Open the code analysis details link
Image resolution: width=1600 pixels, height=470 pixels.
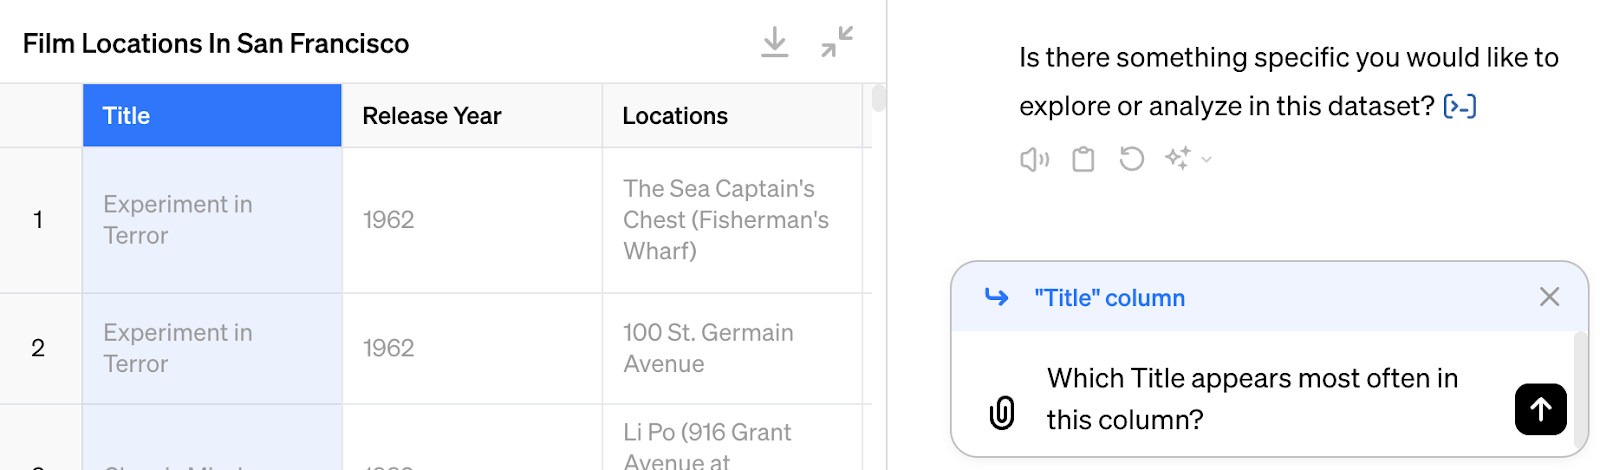(1460, 106)
